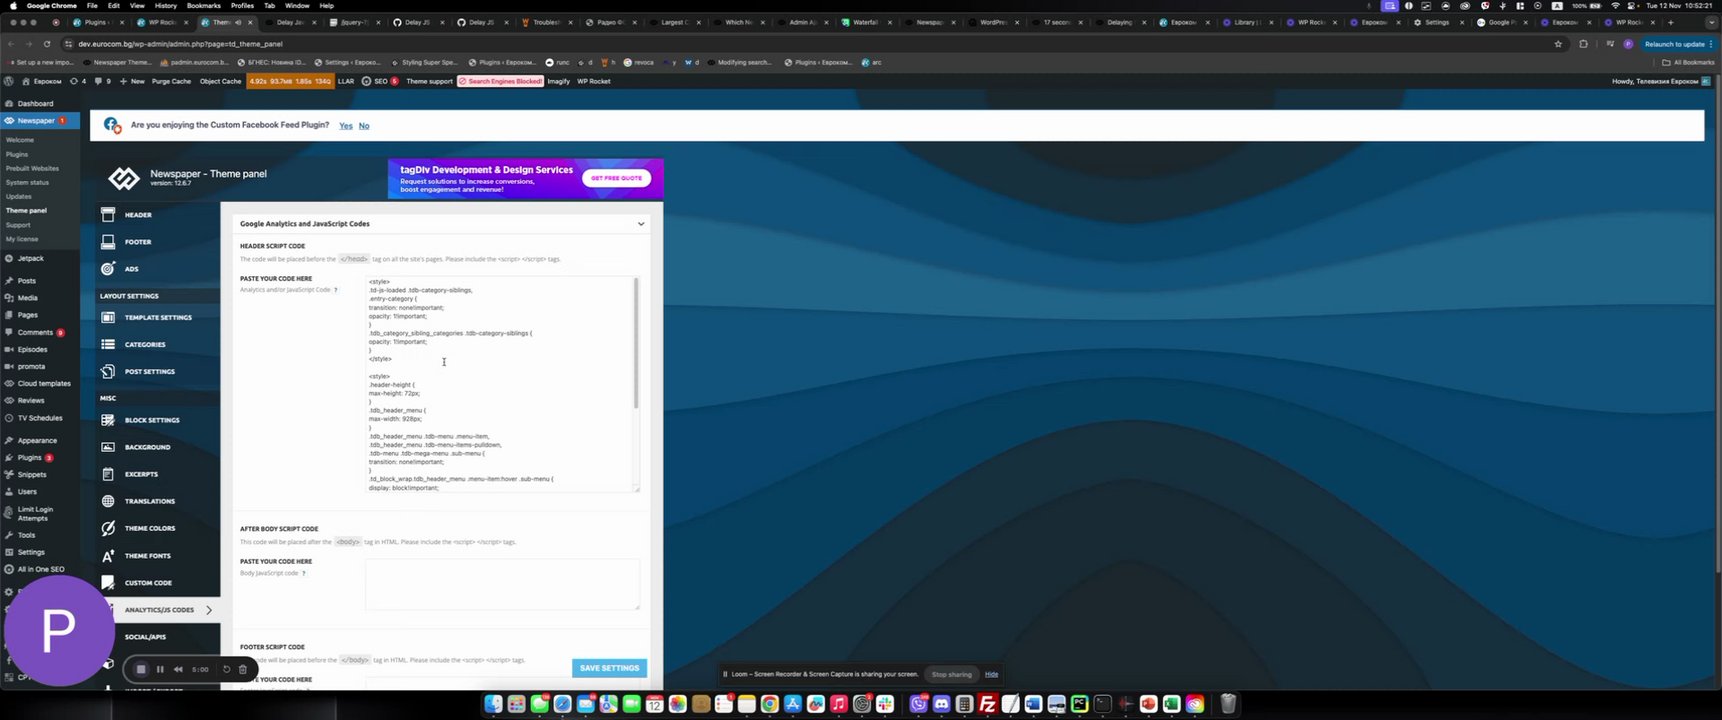Click Search Engines Blocked notice

[501, 81]
